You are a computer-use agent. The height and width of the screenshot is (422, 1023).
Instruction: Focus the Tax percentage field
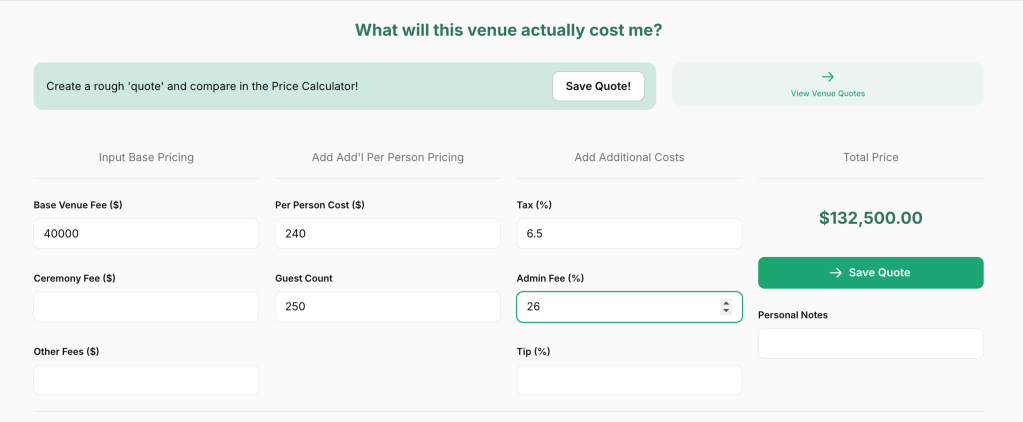point(629,233)
